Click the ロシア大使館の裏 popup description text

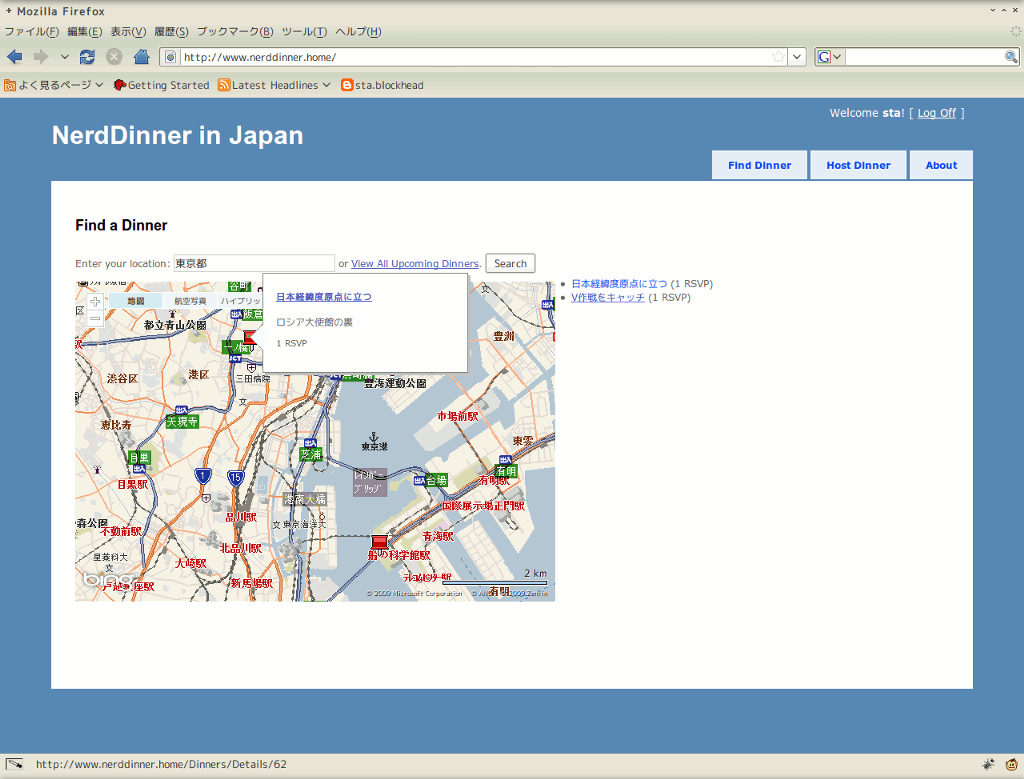pyautogui.click(x=314, y=322)
